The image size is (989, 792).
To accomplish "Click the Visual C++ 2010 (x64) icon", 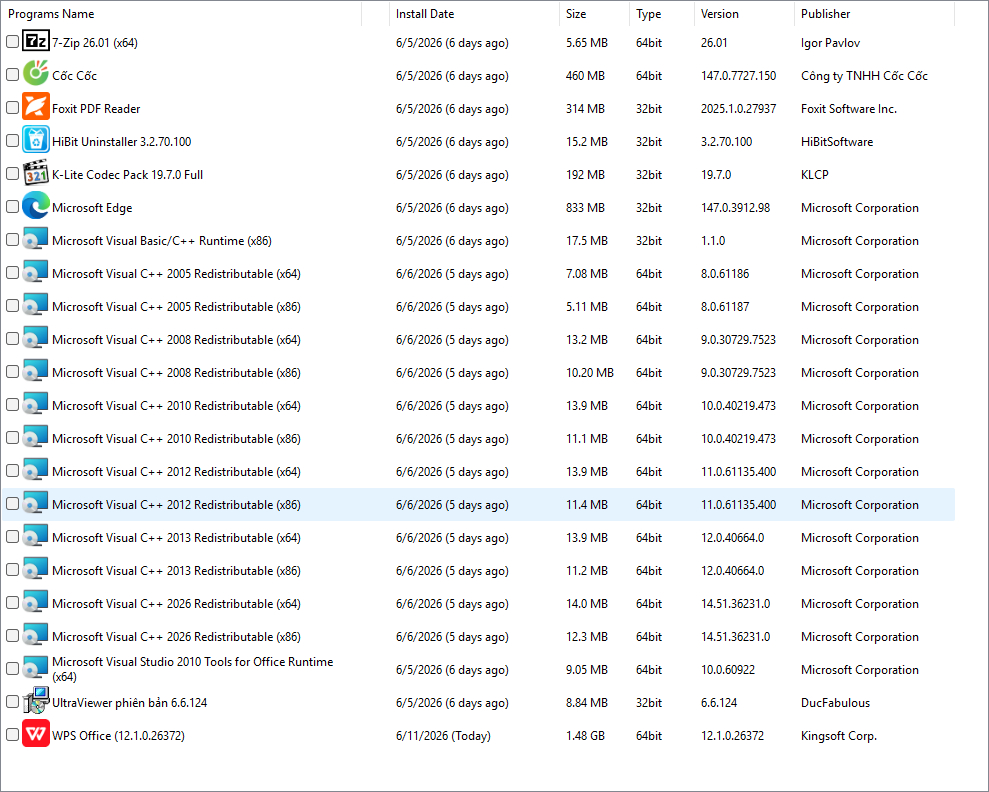I will (x=36, y=404).
